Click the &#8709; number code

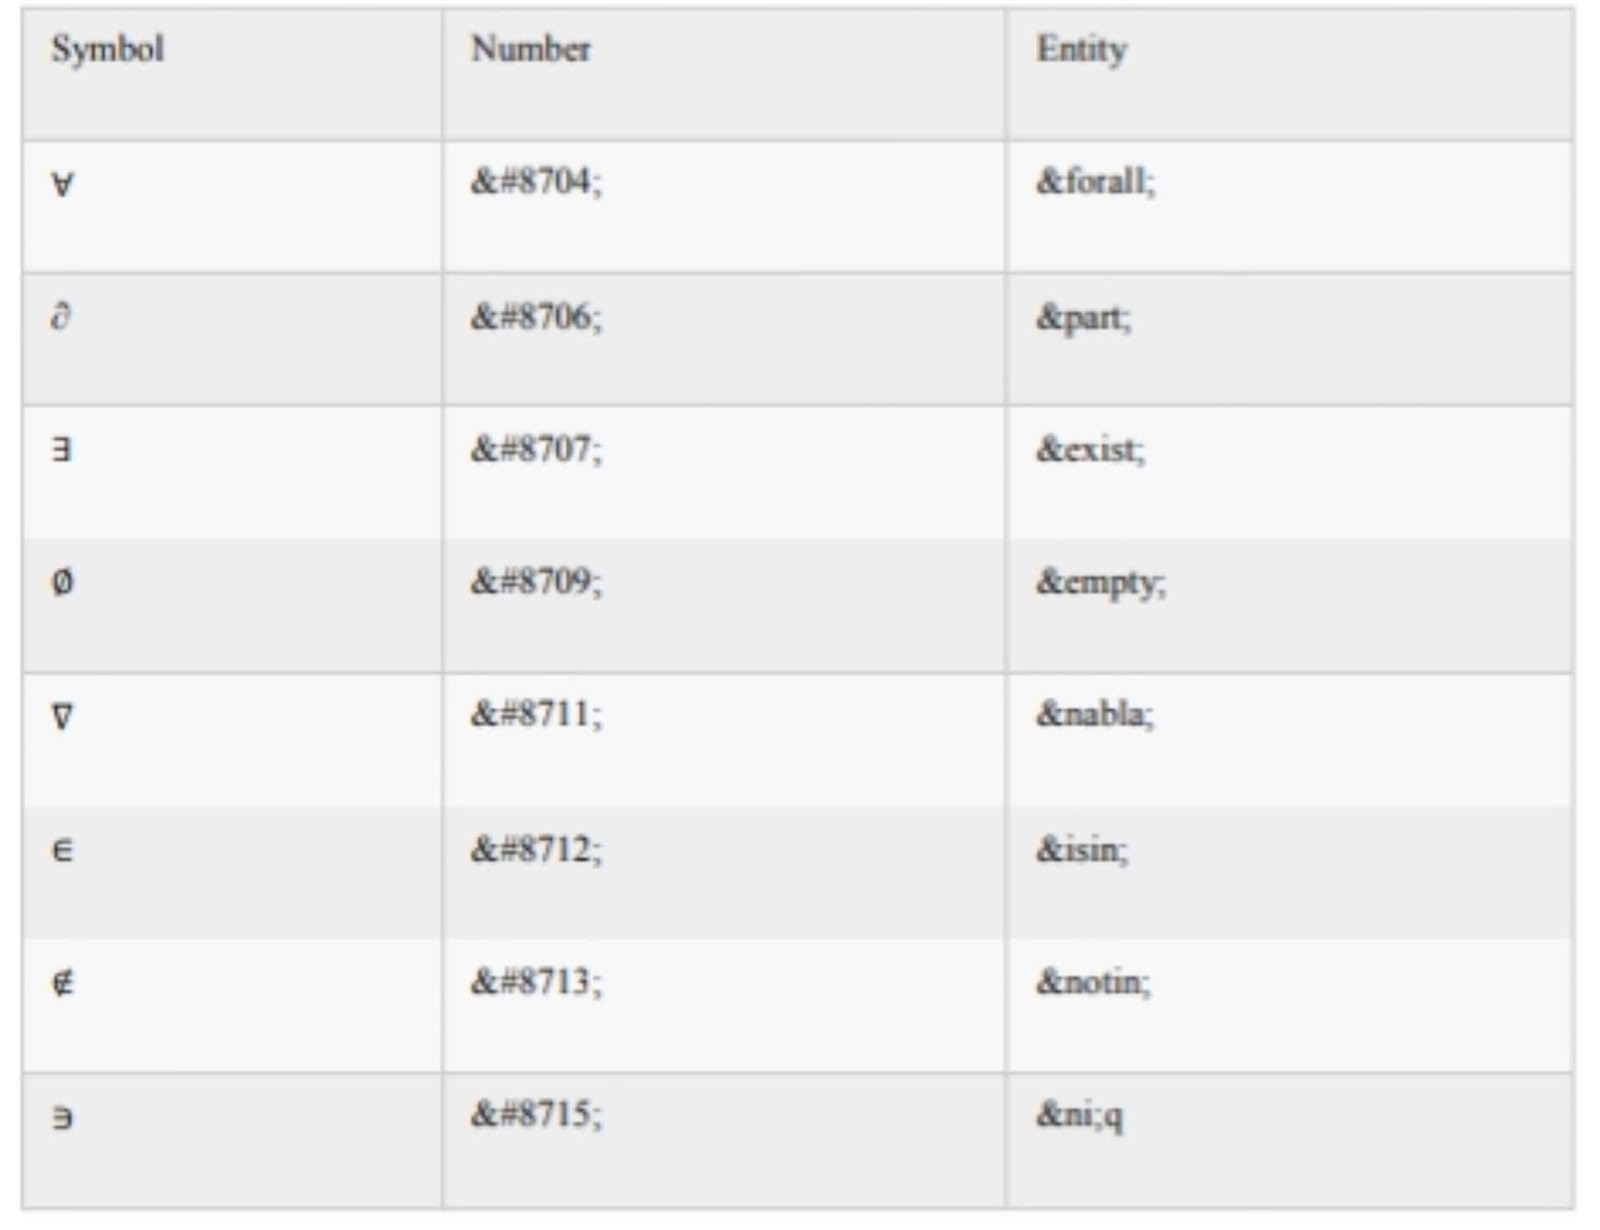point(537,581)
